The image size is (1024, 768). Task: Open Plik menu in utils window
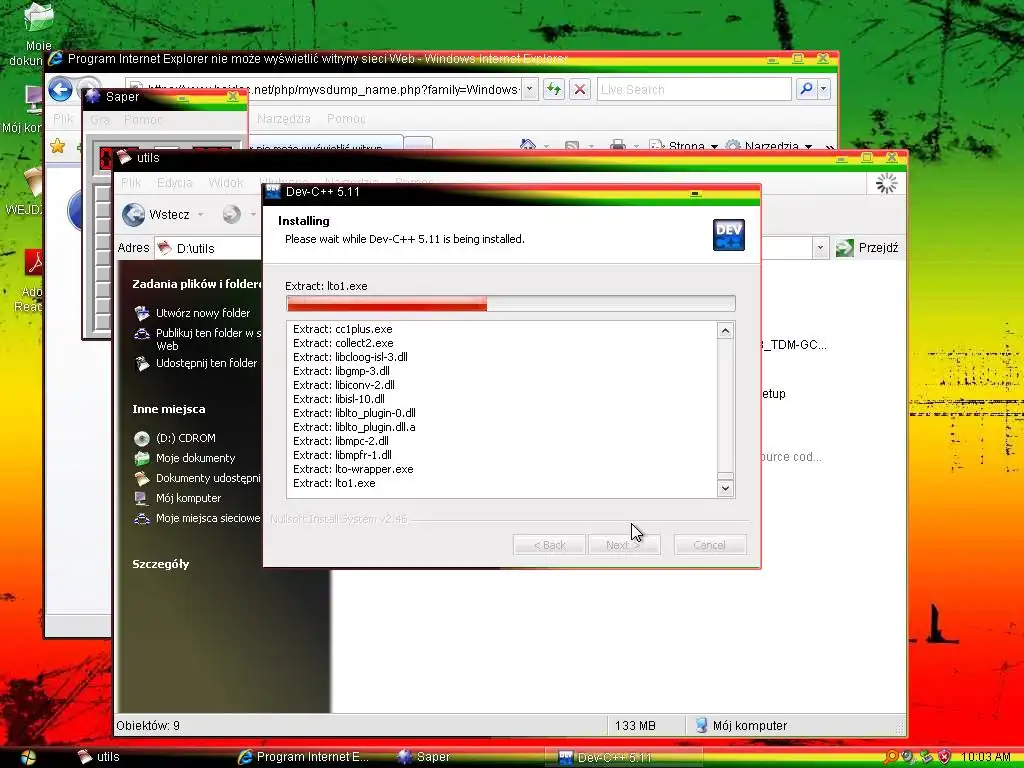click(x=131, y=183)
